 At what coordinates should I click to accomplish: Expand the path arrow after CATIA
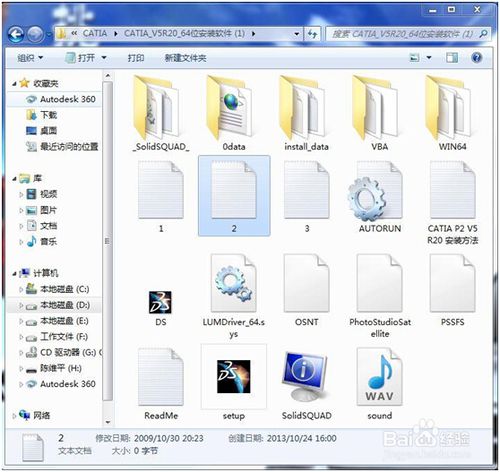[116, 34]
